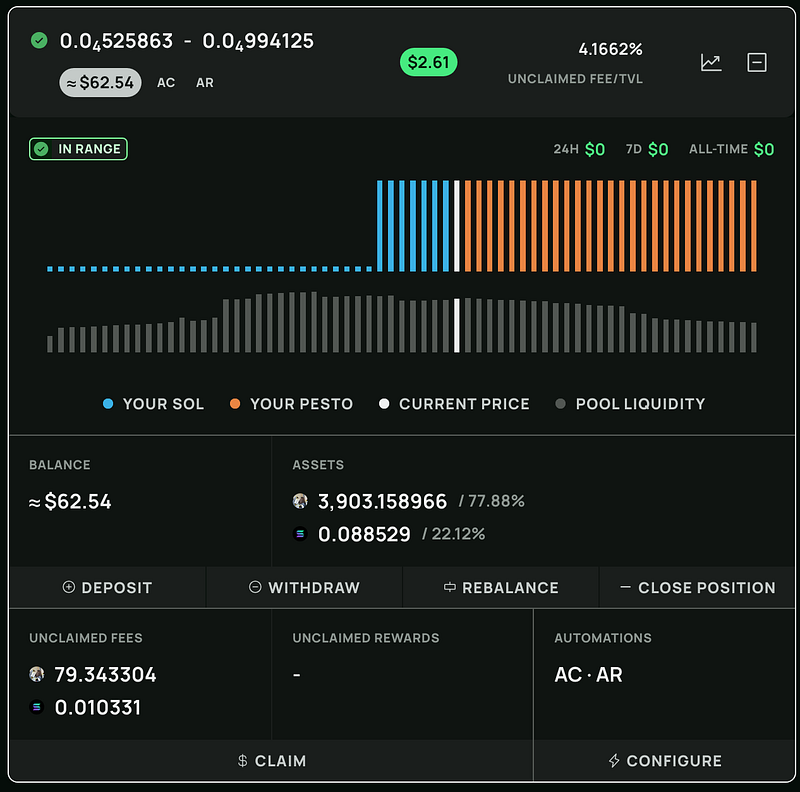Click the SOL token icon in Unclaimed Fees

click(37, 707)
